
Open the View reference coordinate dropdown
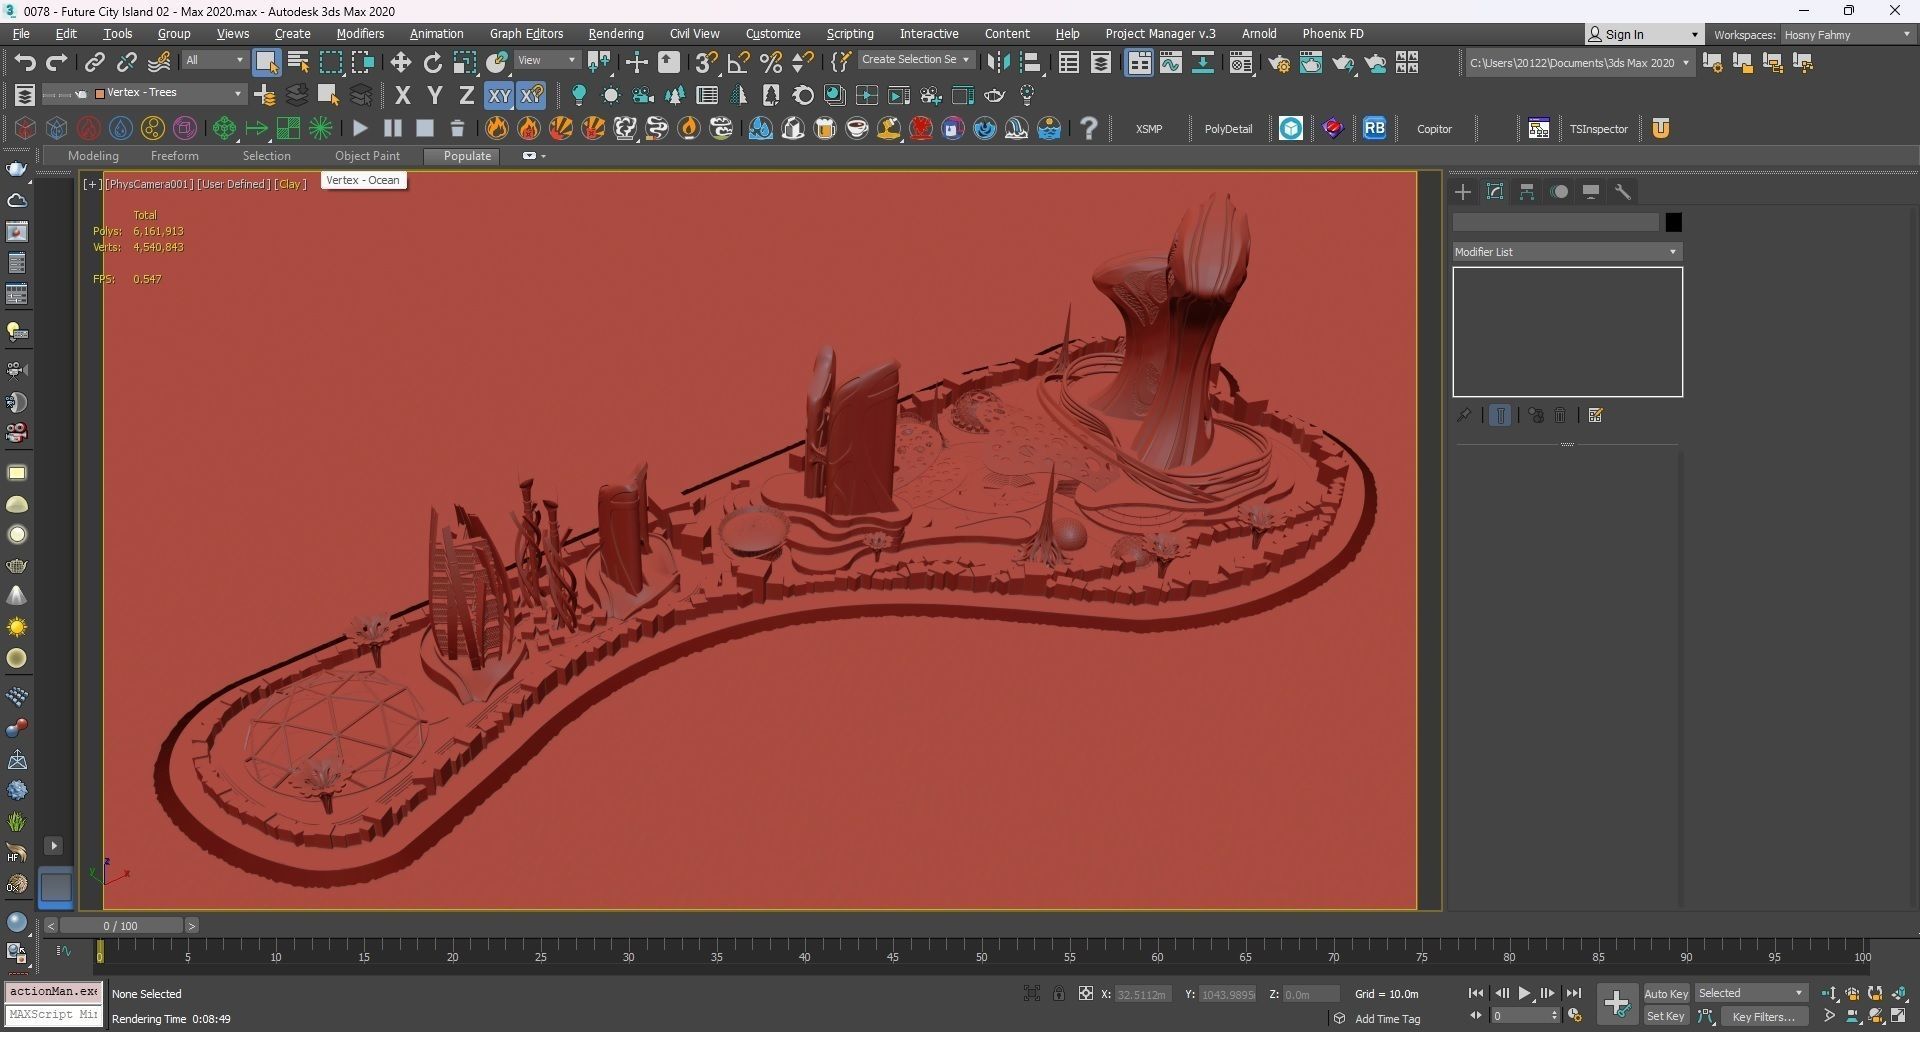pos(547,60)
